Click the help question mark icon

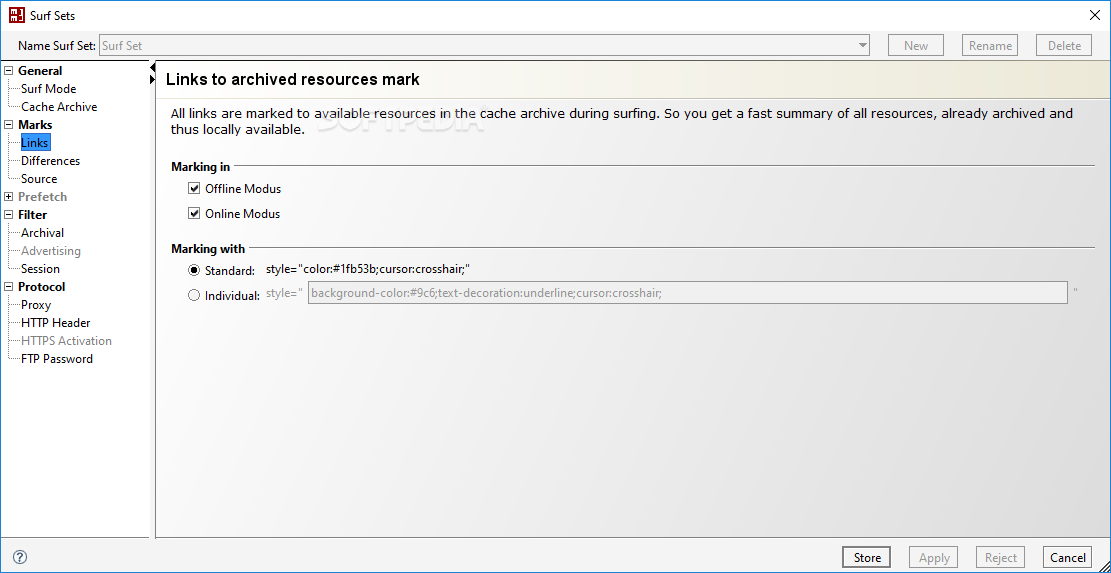pos(20,557)
